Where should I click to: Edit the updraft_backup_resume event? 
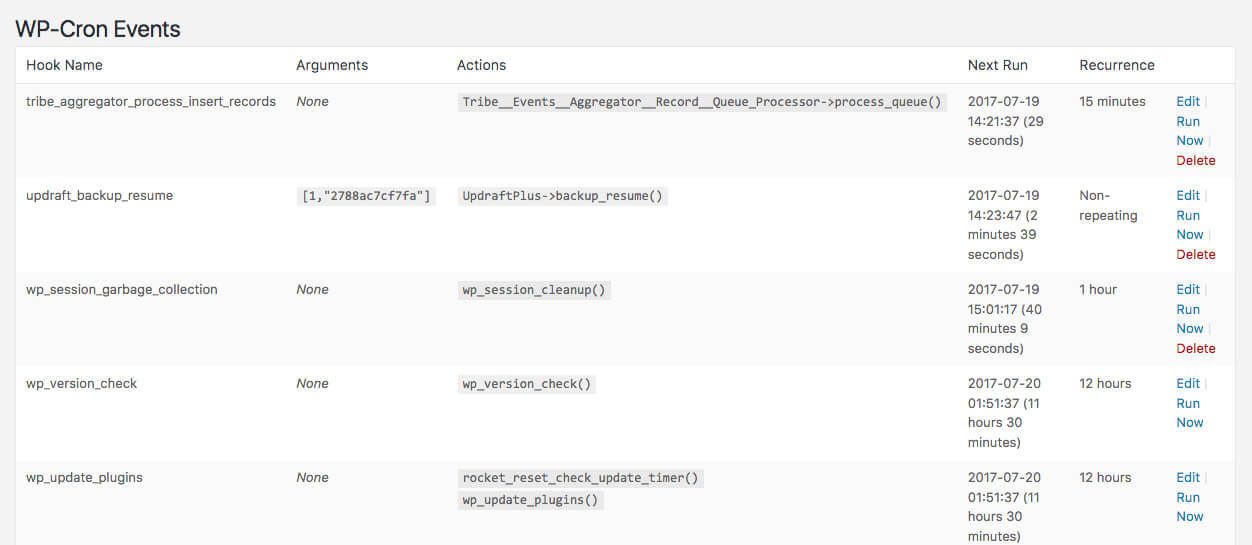click(x=1187, y=195)
